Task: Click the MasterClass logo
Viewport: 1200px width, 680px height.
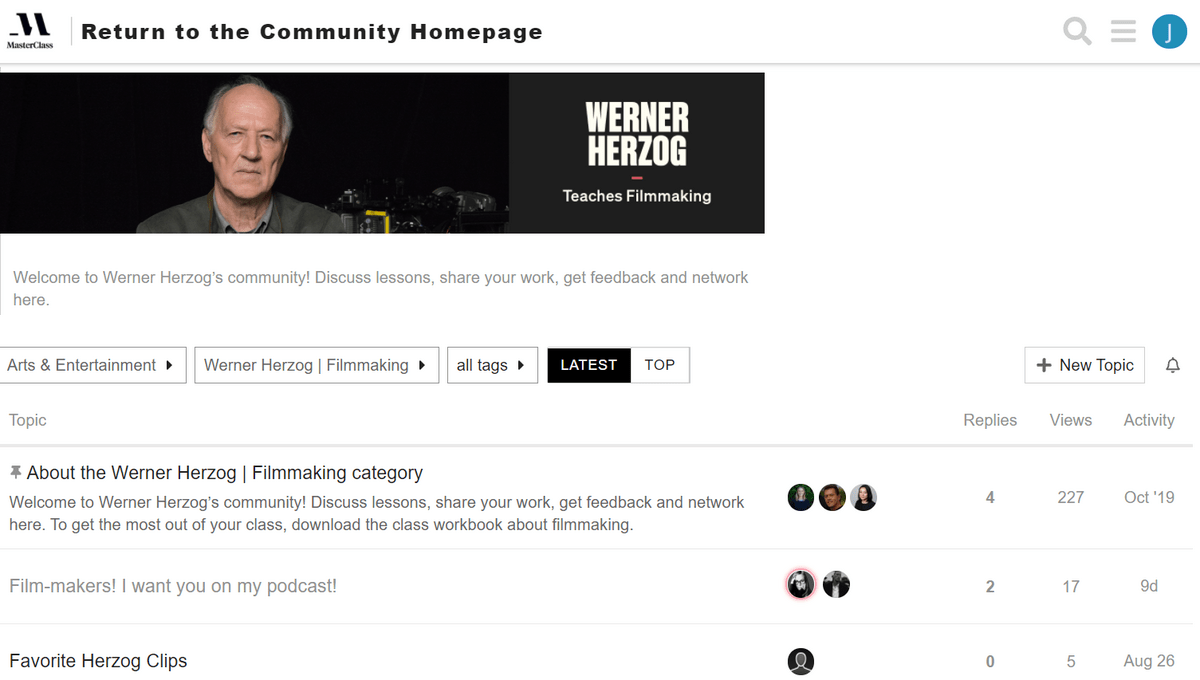Action: (x=29, y=32)
